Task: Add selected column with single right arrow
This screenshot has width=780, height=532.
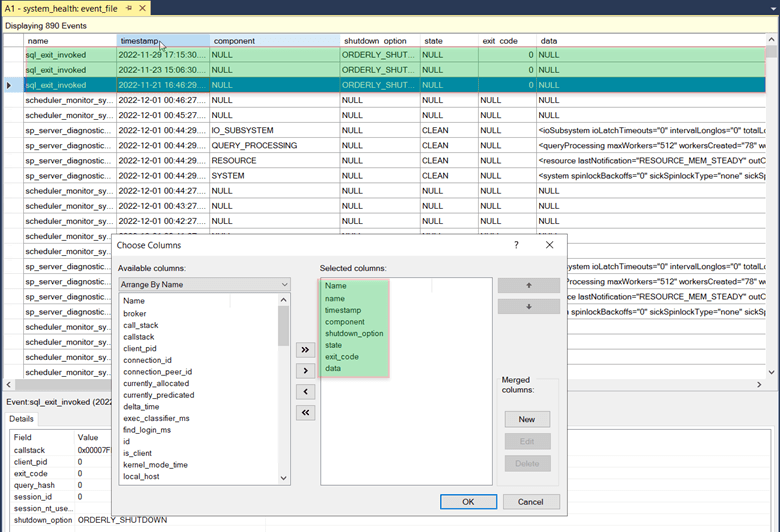Action: coord(305,371)
